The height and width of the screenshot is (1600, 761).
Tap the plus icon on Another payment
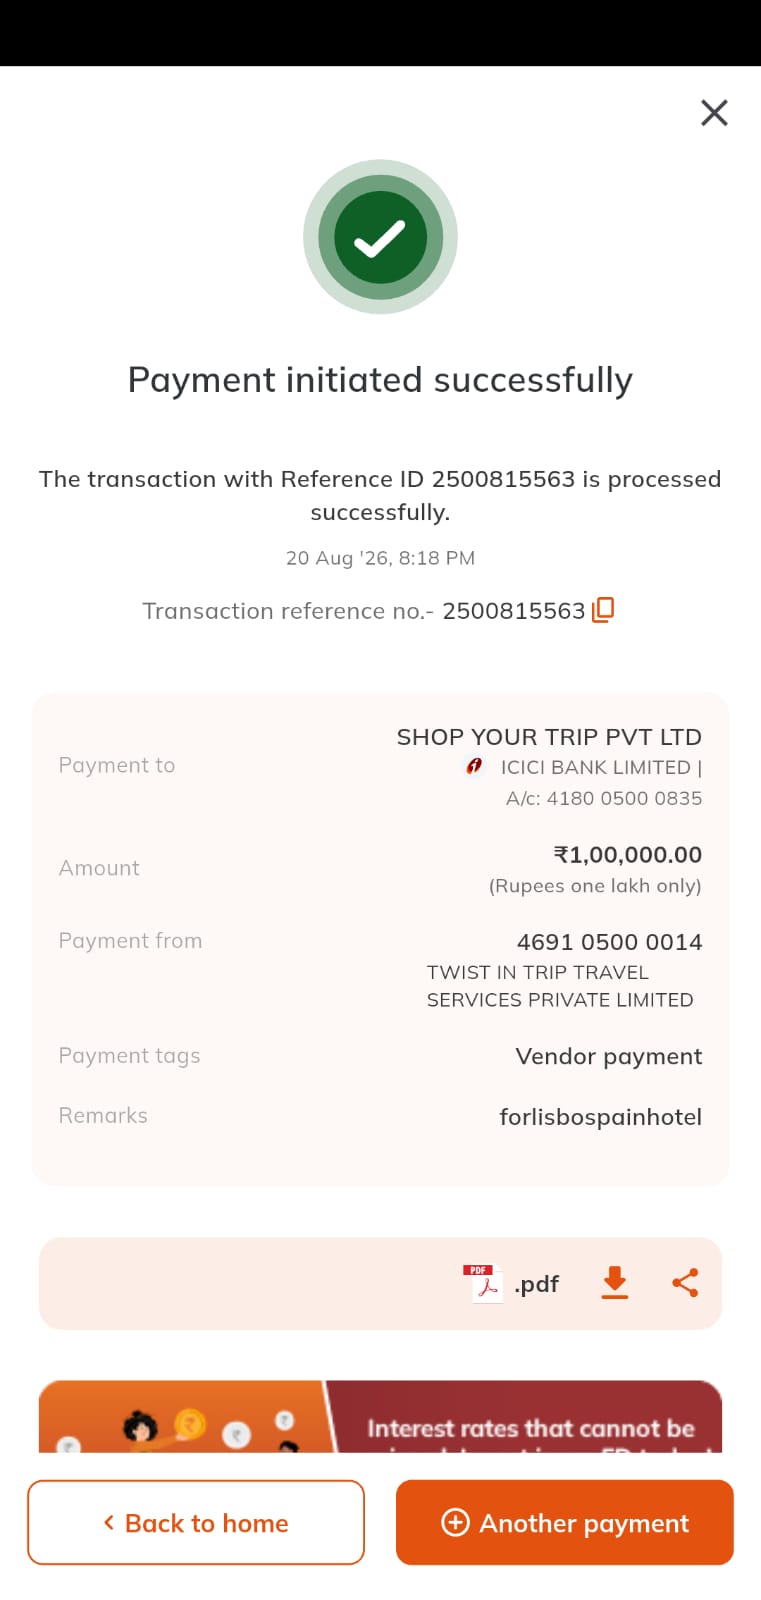455,1522
